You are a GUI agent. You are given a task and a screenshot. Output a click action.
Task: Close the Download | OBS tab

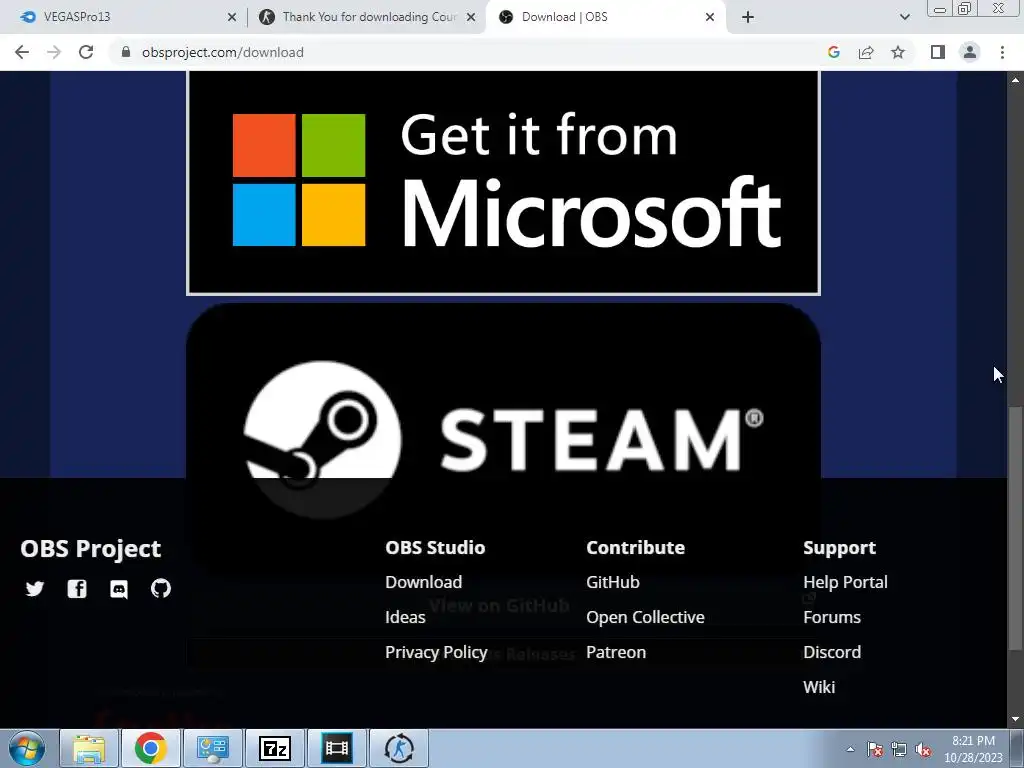point(710,17)
